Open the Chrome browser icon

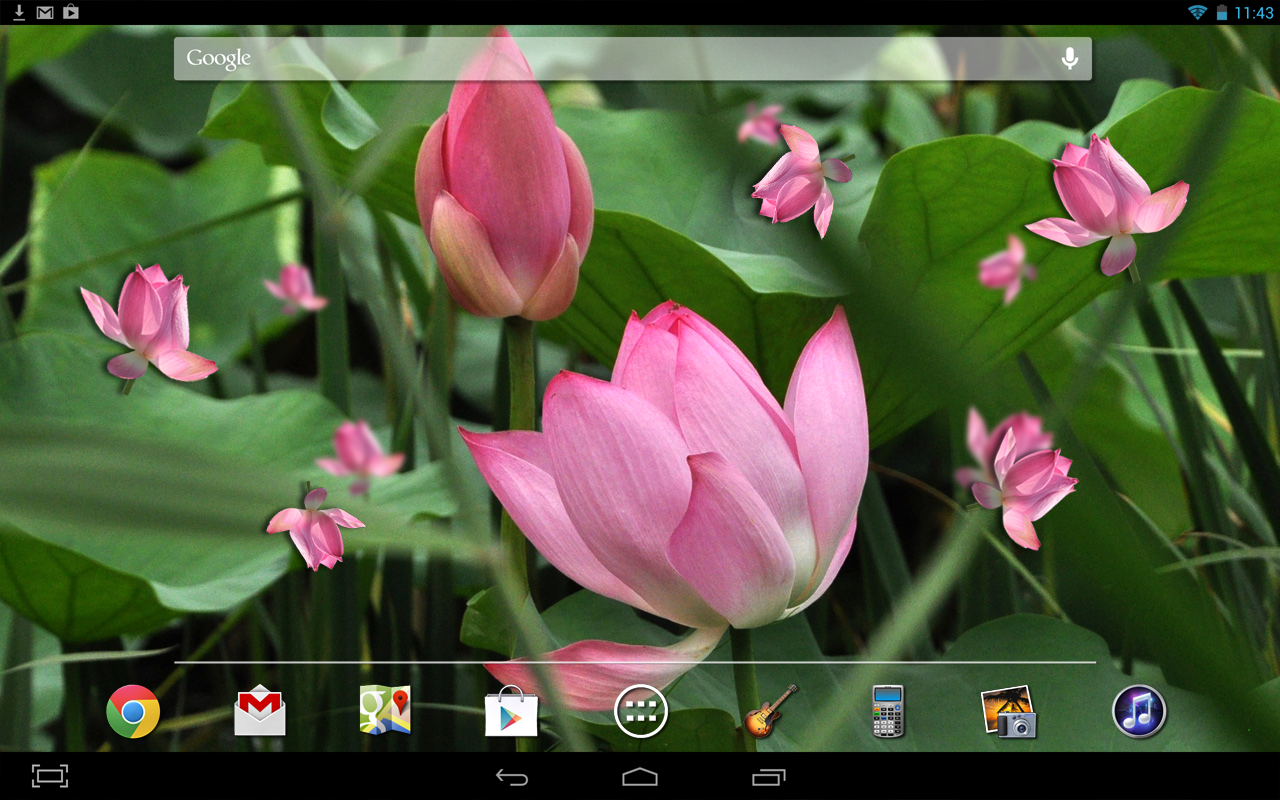coord(132,711)
